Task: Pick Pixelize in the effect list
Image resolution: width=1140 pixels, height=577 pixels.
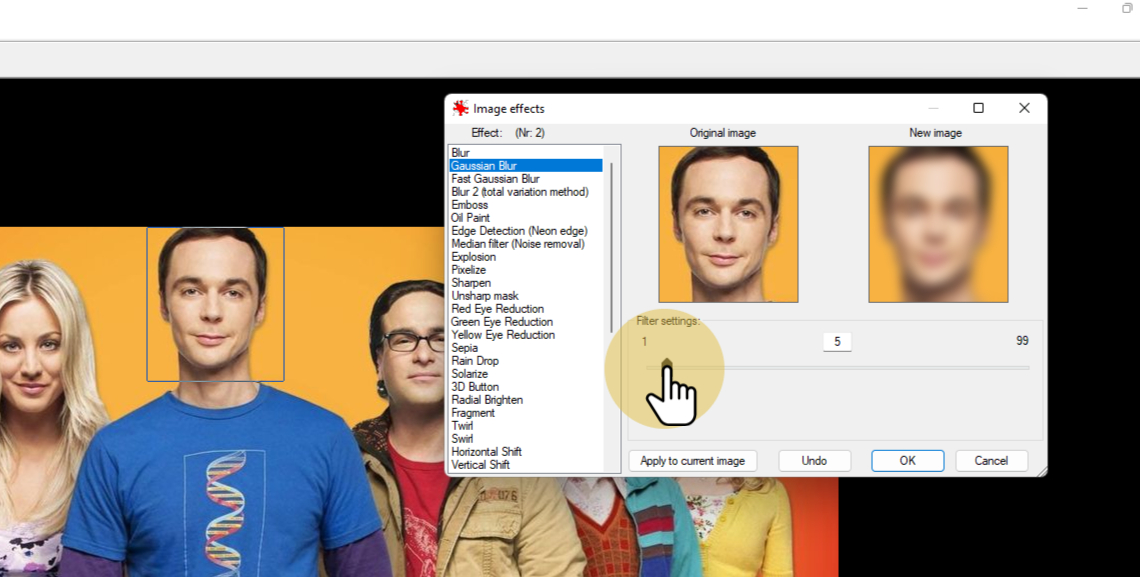Action: 468,270
